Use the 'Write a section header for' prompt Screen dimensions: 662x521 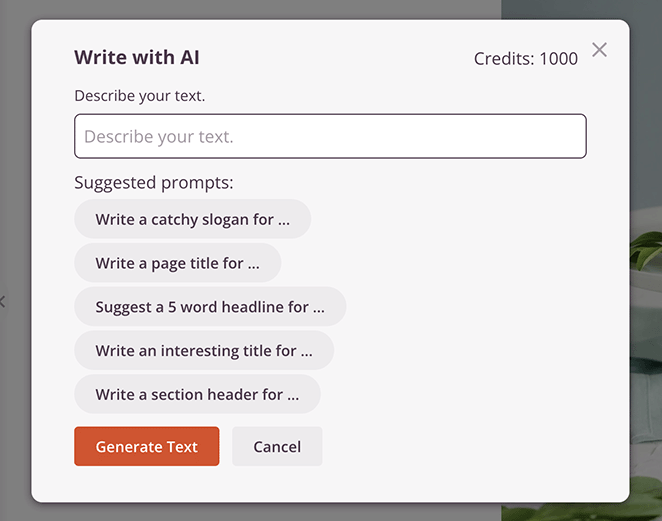[197, 394]
